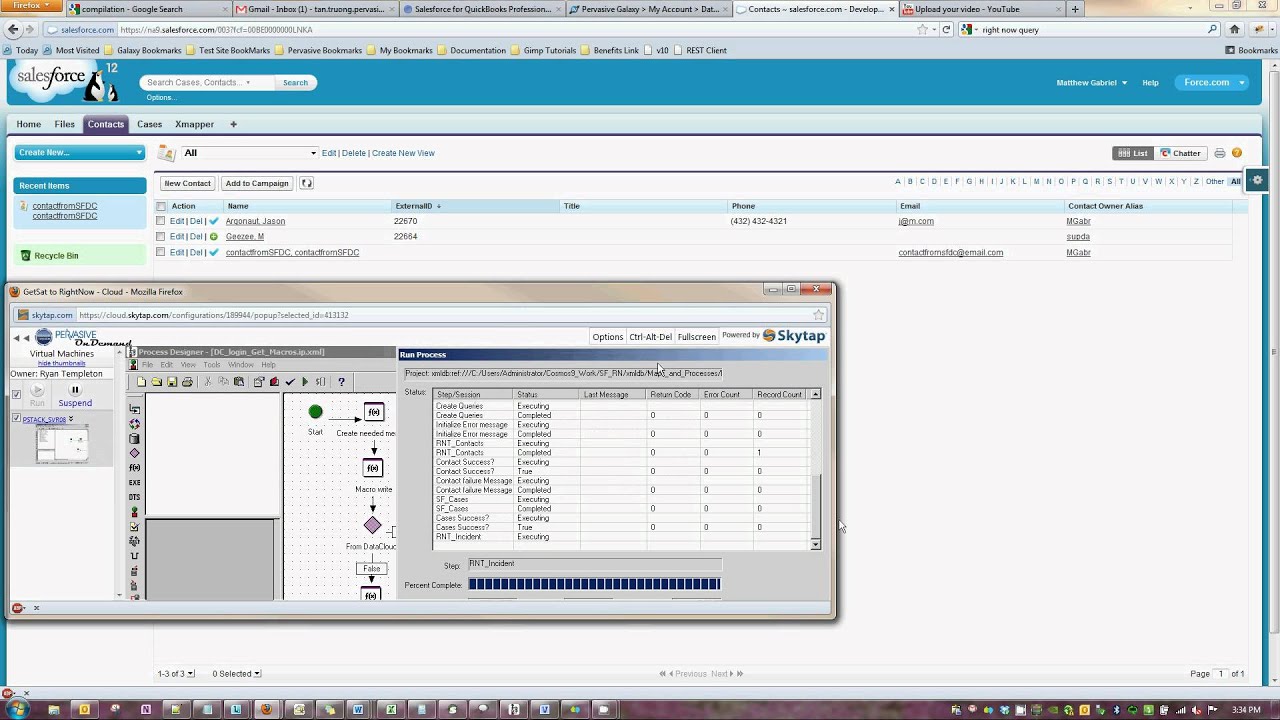Screen dimensions: 1280x720
Task: Click the orange help icon beside printer icon
Action: [x=1237, y=153]
